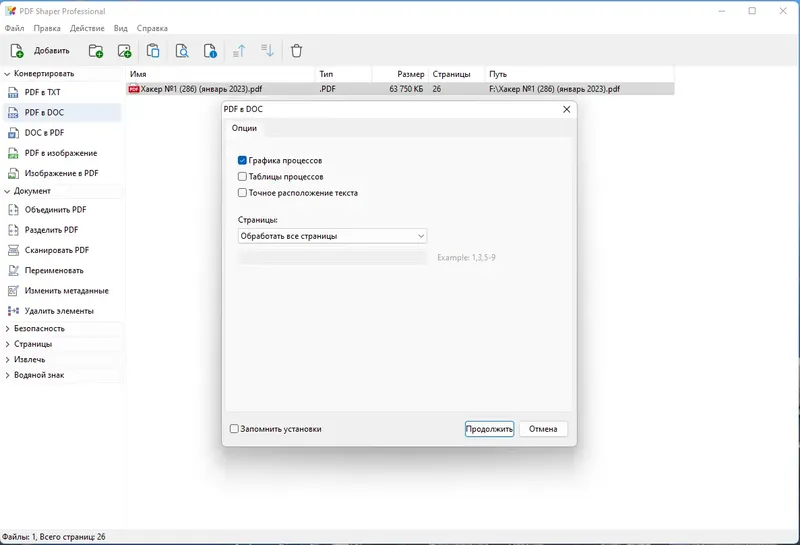The width and height of the screenshot is (800, 545).
Task: Click the Объединить PDF icon
Action: coord(13,210)
